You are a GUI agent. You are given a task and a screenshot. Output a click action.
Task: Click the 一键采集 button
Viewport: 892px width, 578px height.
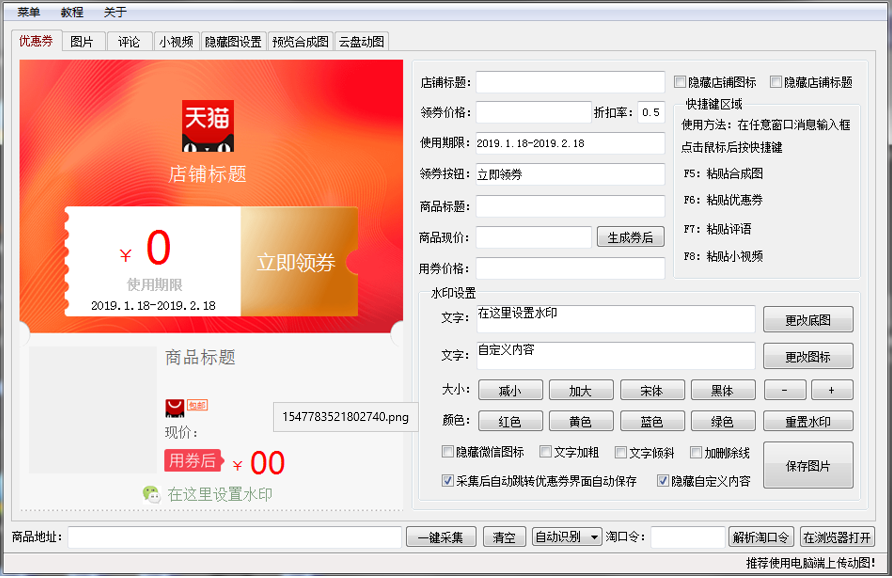pos(441,537)
